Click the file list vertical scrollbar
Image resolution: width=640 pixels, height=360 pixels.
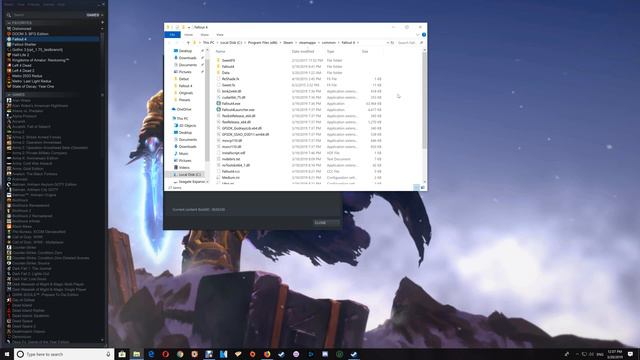424,100
